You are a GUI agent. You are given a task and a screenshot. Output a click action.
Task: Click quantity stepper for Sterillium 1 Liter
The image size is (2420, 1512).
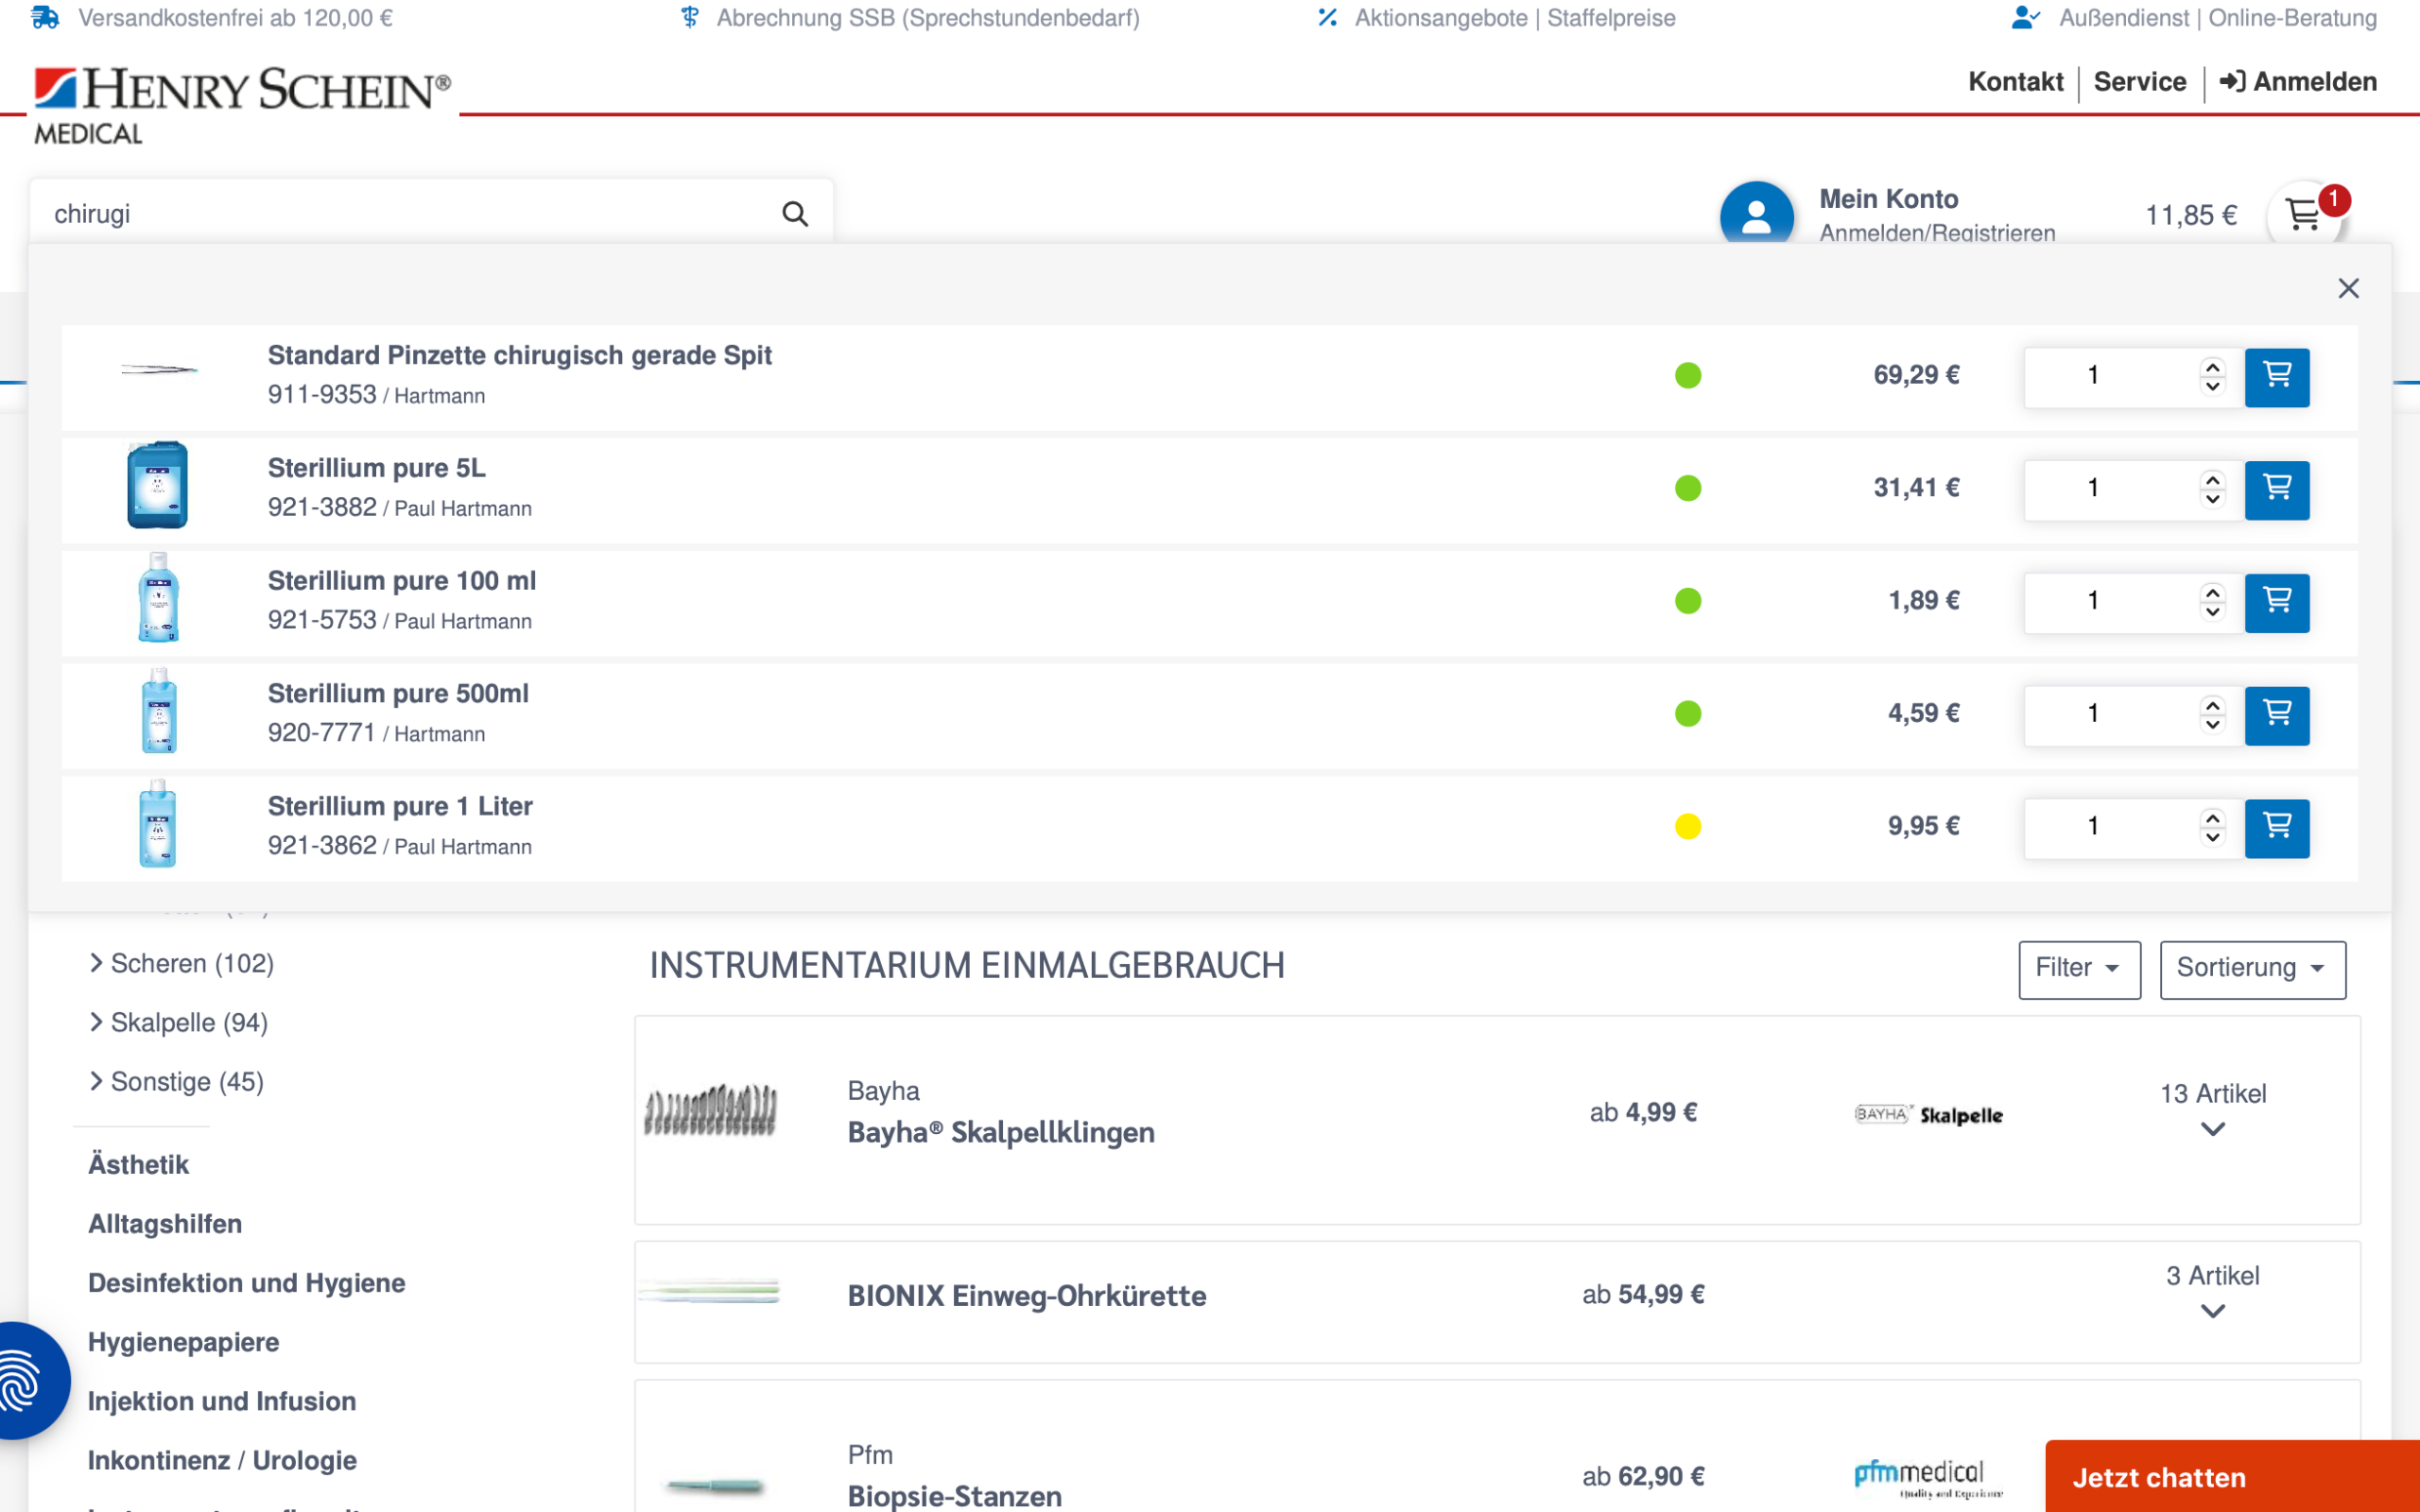[x=2212, y=828]
